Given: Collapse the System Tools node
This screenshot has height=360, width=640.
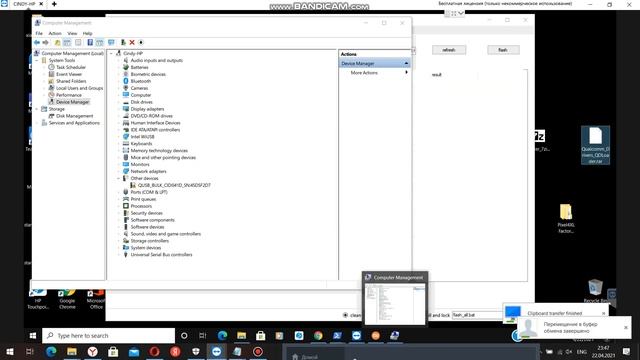Looking at the screenshot, I should pyautogui.click(x=37, y=60).
